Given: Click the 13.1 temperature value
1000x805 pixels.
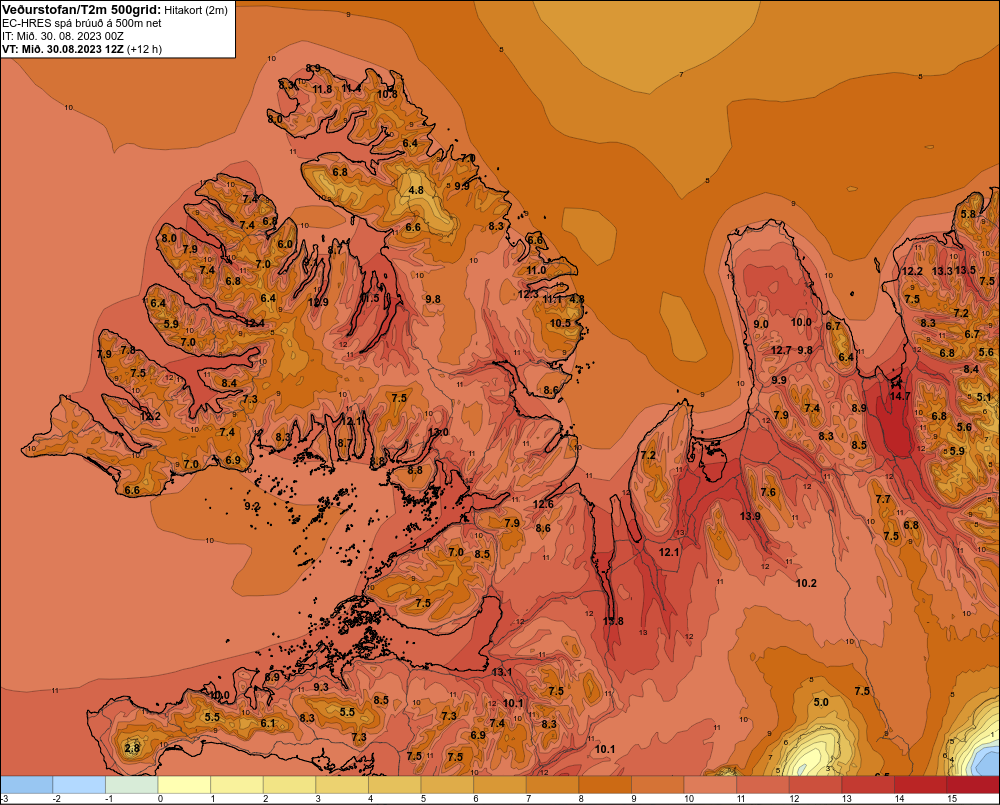Looking at the screenshot, I should coord(502,672).
